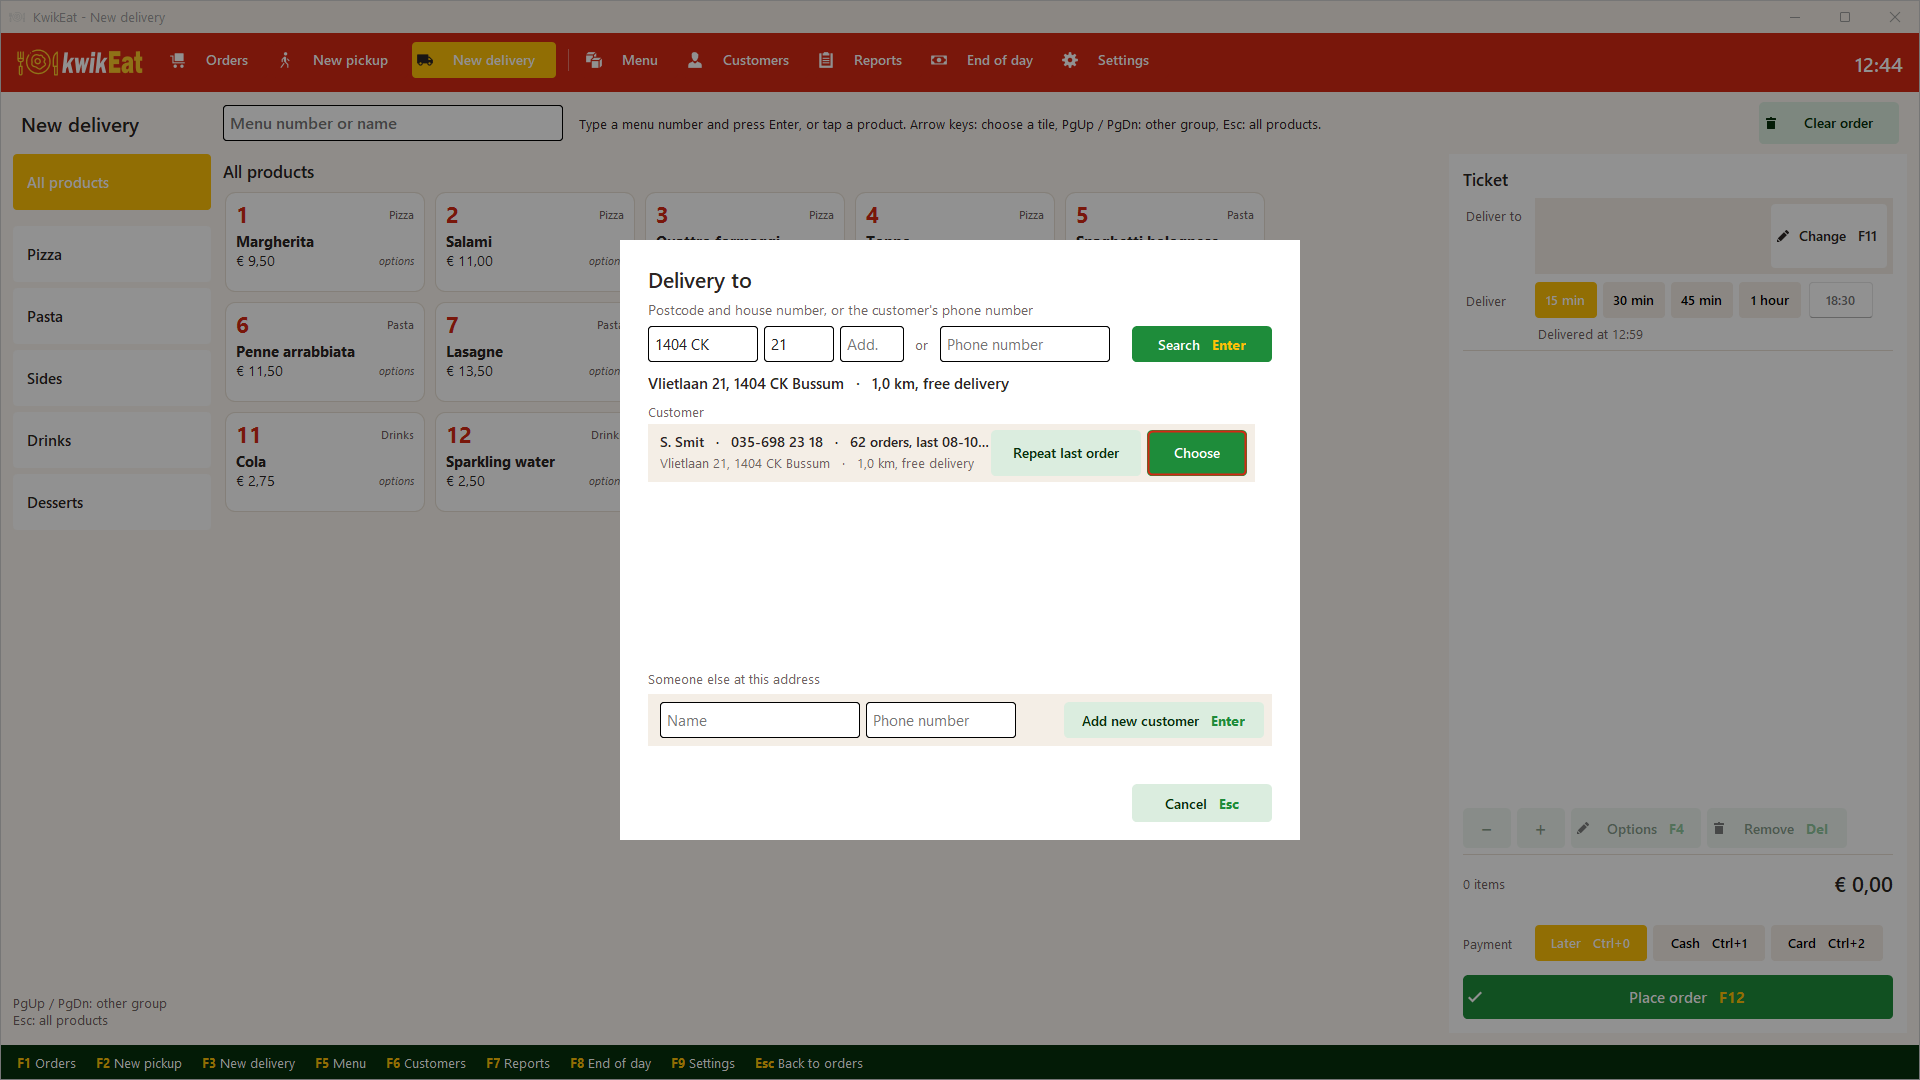The height and width of the screenshot is (1080, 1920).
Task: Open the Pizza product group
Action: (x=112, y=255)
